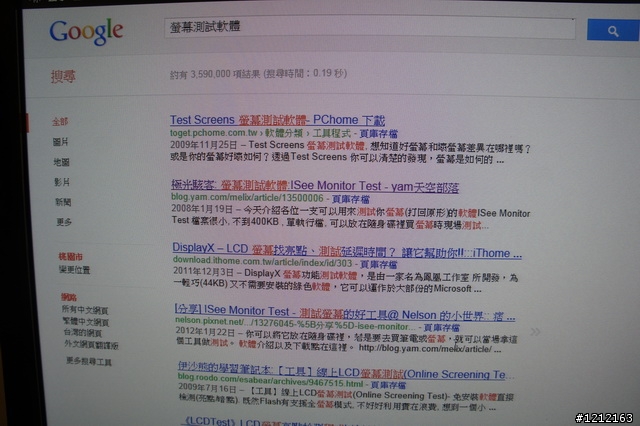The image size is (640, 426).
Task: Click the 網路 section heading in sidebar
Action: [69, 297]
